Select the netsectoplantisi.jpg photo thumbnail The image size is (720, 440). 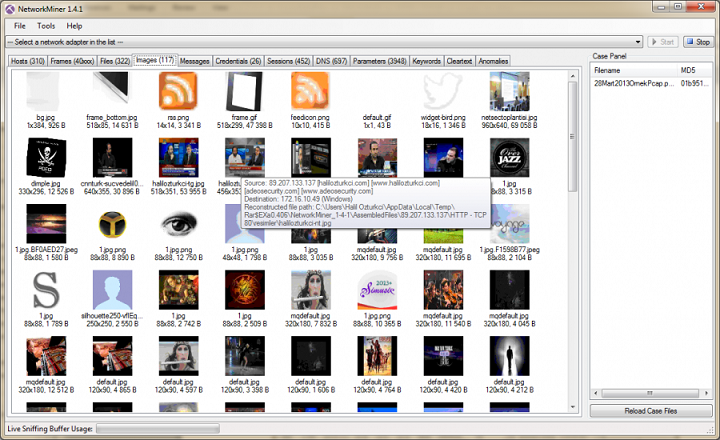pos(509,91)
